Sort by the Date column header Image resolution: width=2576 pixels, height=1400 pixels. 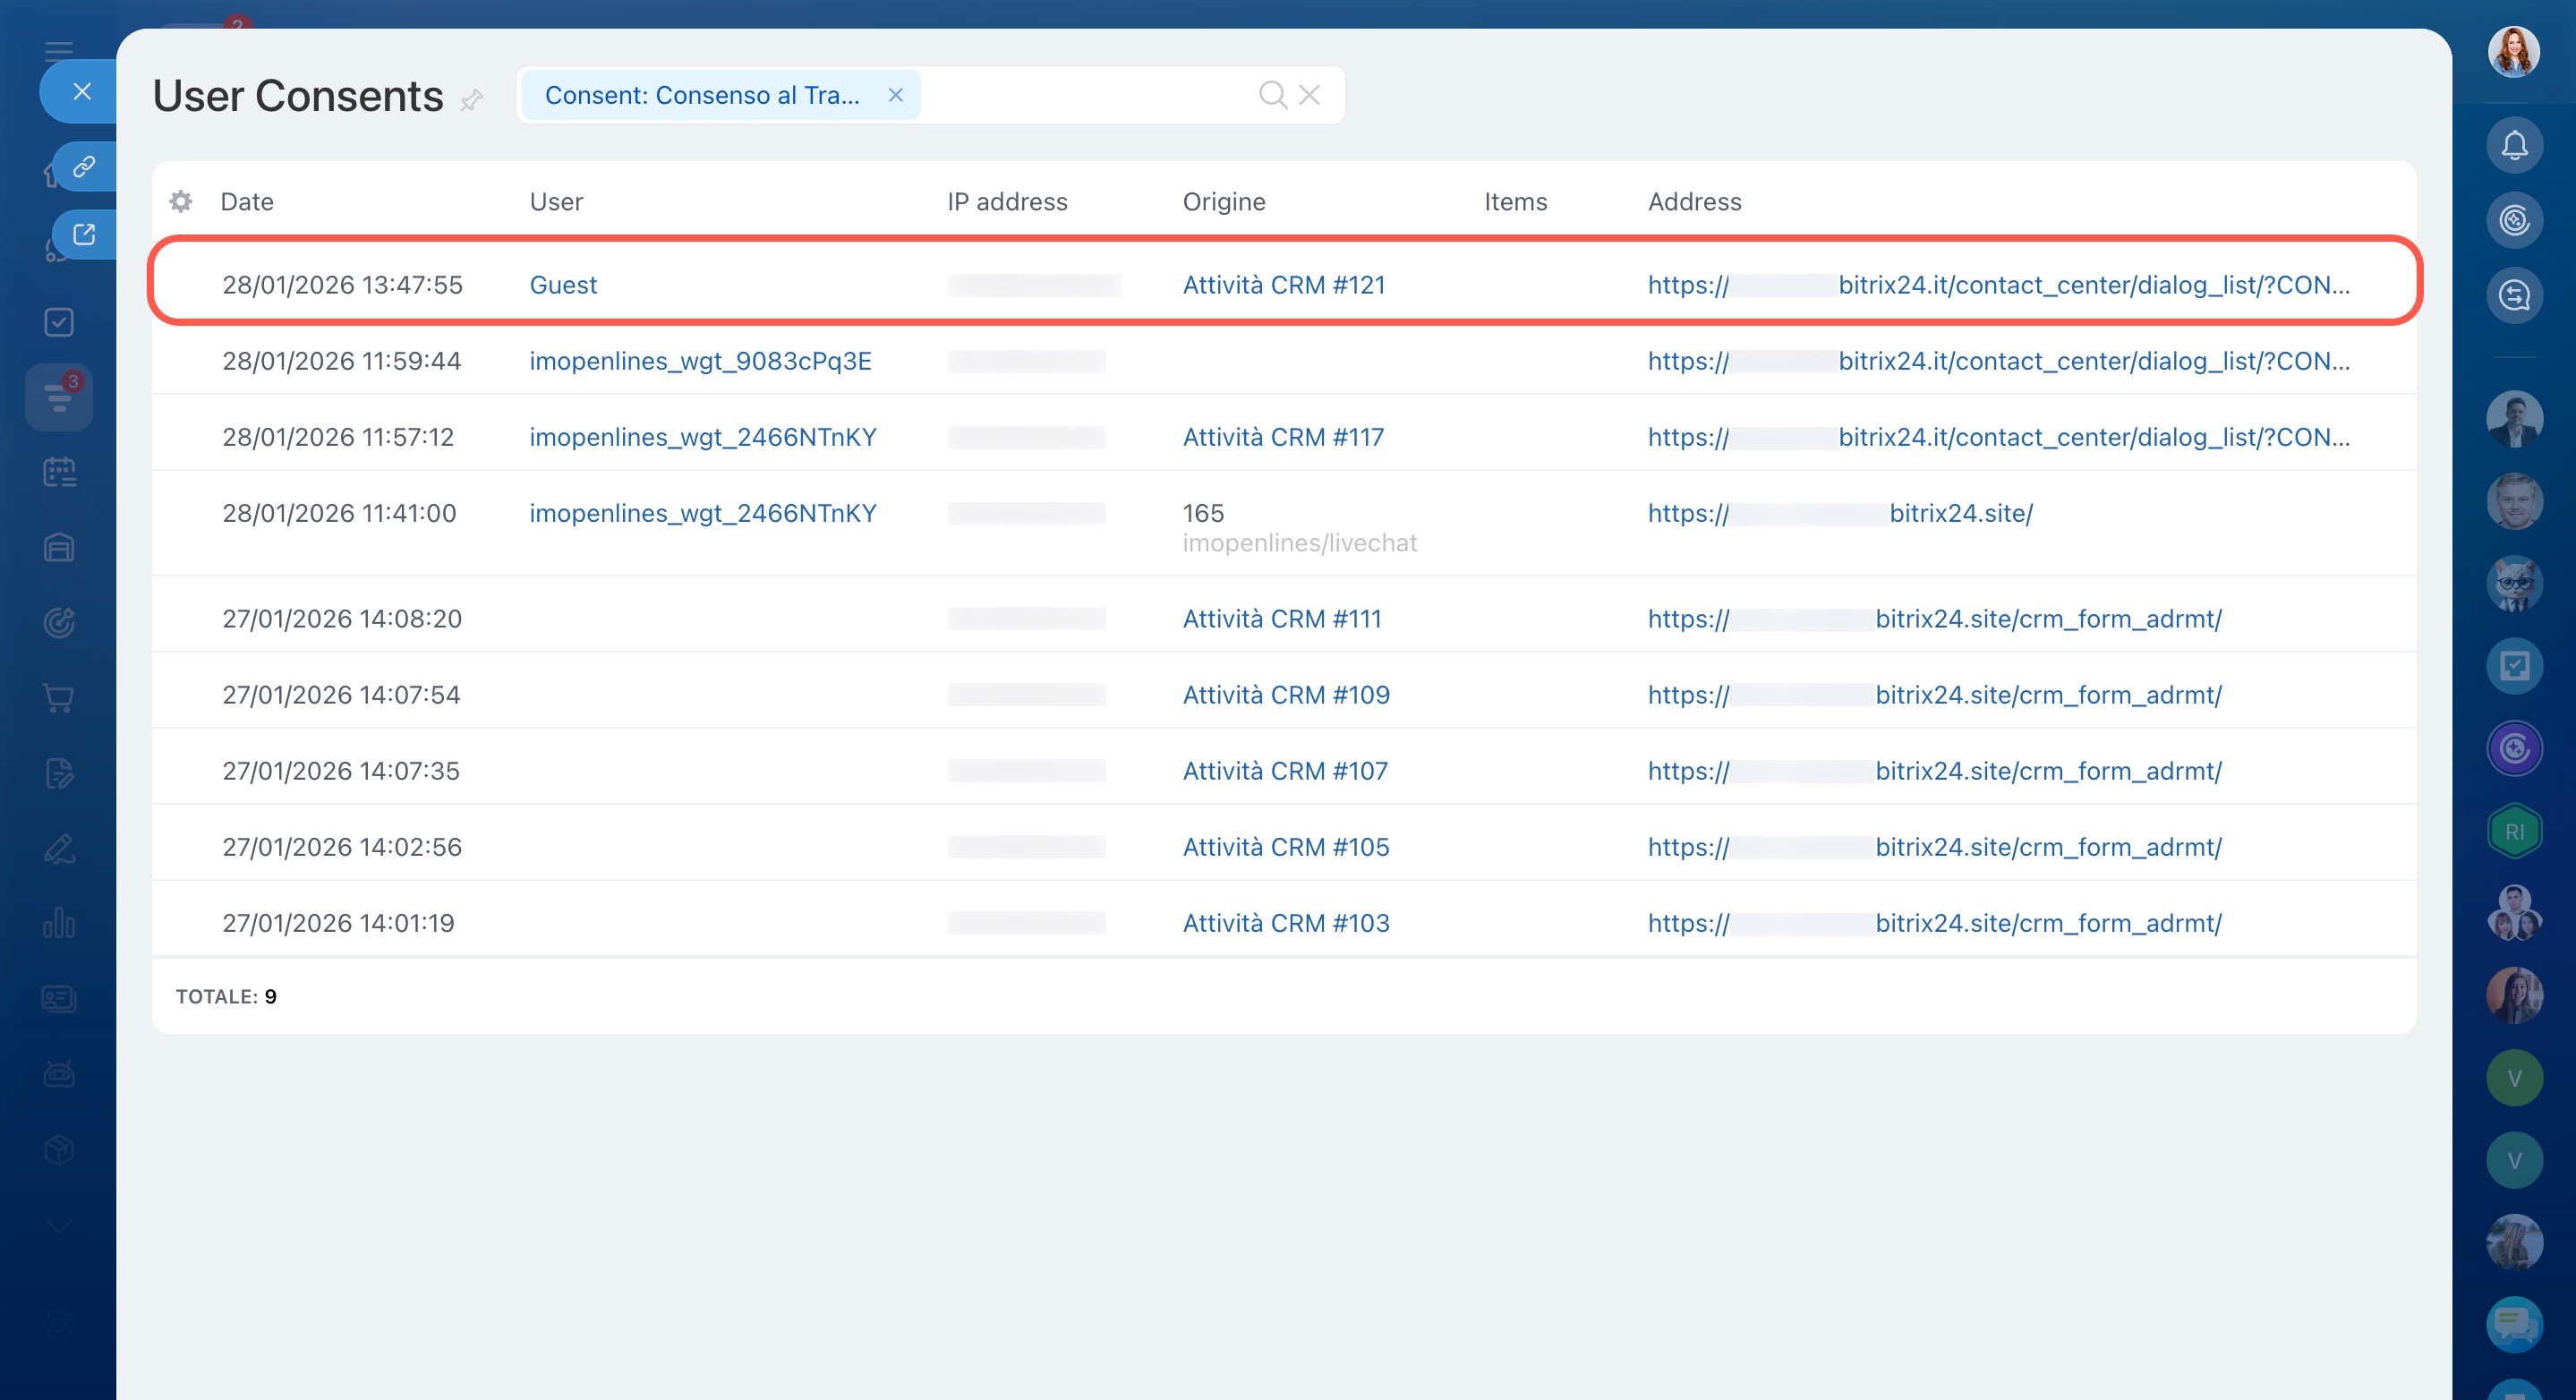point(247,202)
